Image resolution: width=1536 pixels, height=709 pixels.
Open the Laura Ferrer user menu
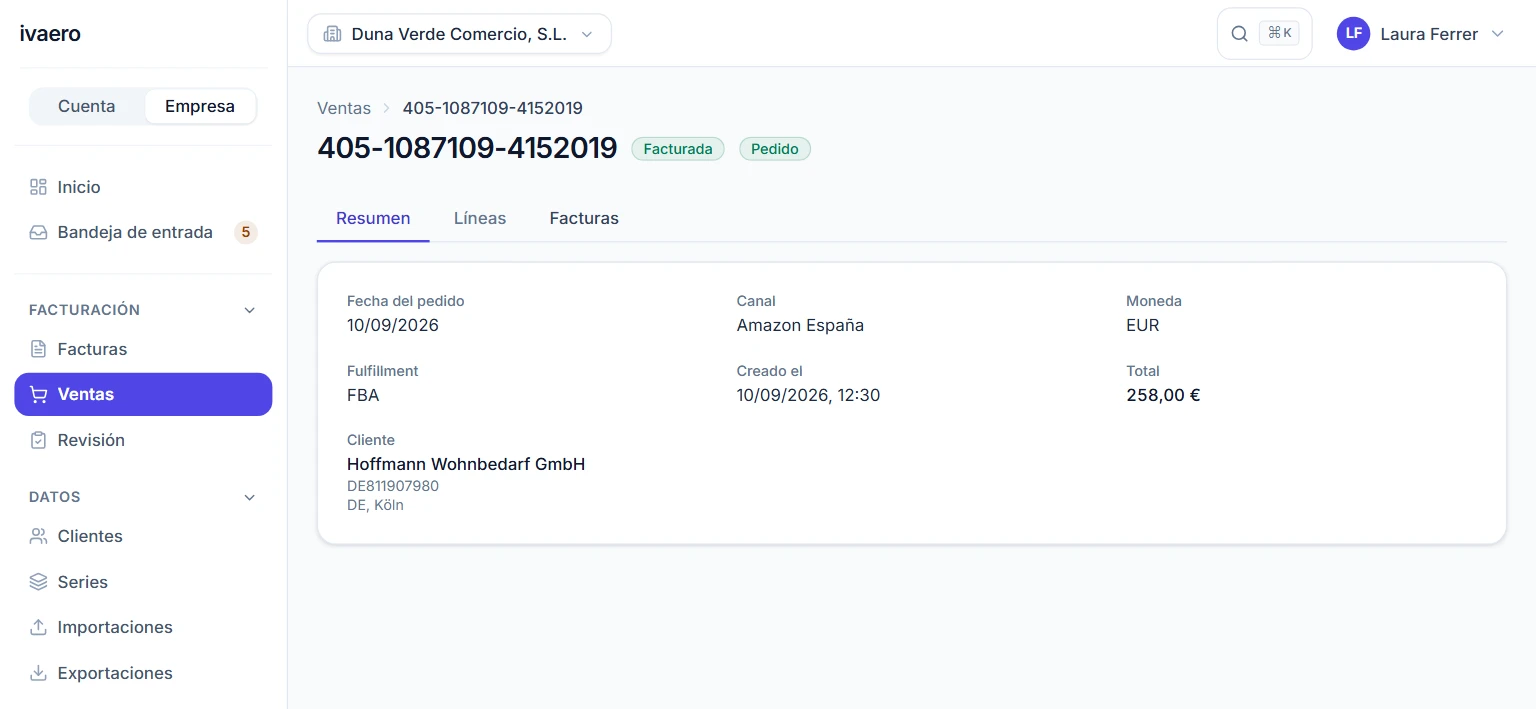[x=1421, y=34]
